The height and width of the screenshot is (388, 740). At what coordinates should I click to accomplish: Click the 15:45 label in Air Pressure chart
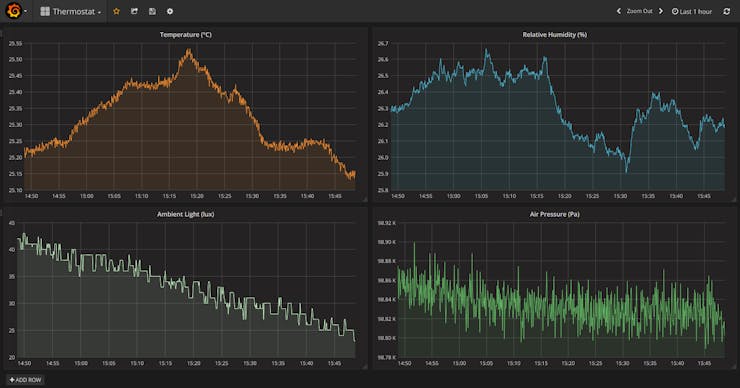click(x=704, y=363)
